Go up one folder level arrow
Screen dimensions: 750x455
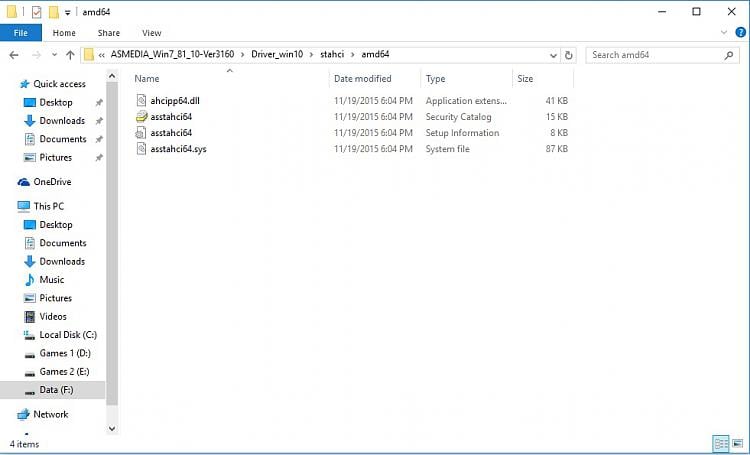point(70,55)
